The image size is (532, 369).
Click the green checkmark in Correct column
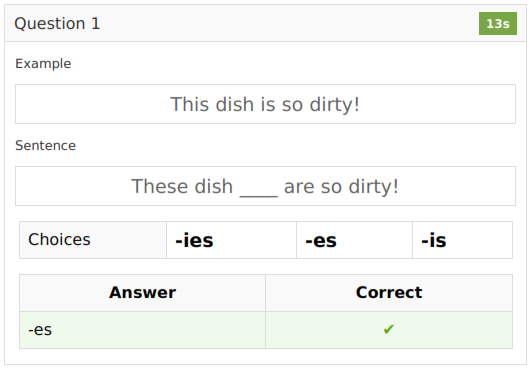pyautogui.click(x=388, y=329)
